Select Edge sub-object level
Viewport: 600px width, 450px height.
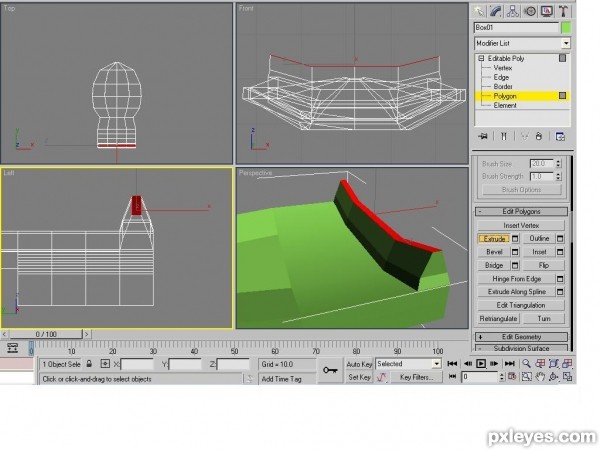[501, 77]
